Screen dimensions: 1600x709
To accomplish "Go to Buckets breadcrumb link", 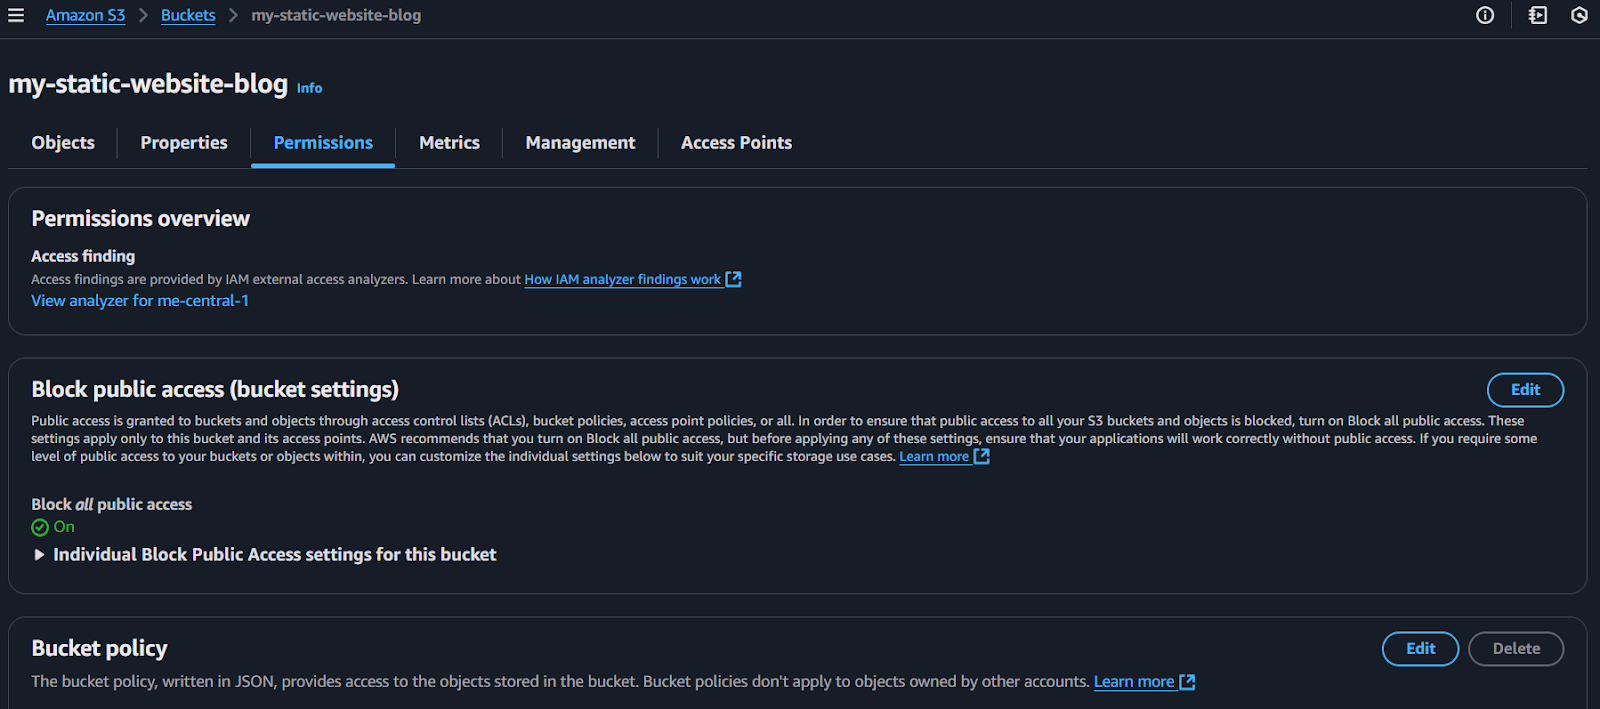I will tap(188, 15).
